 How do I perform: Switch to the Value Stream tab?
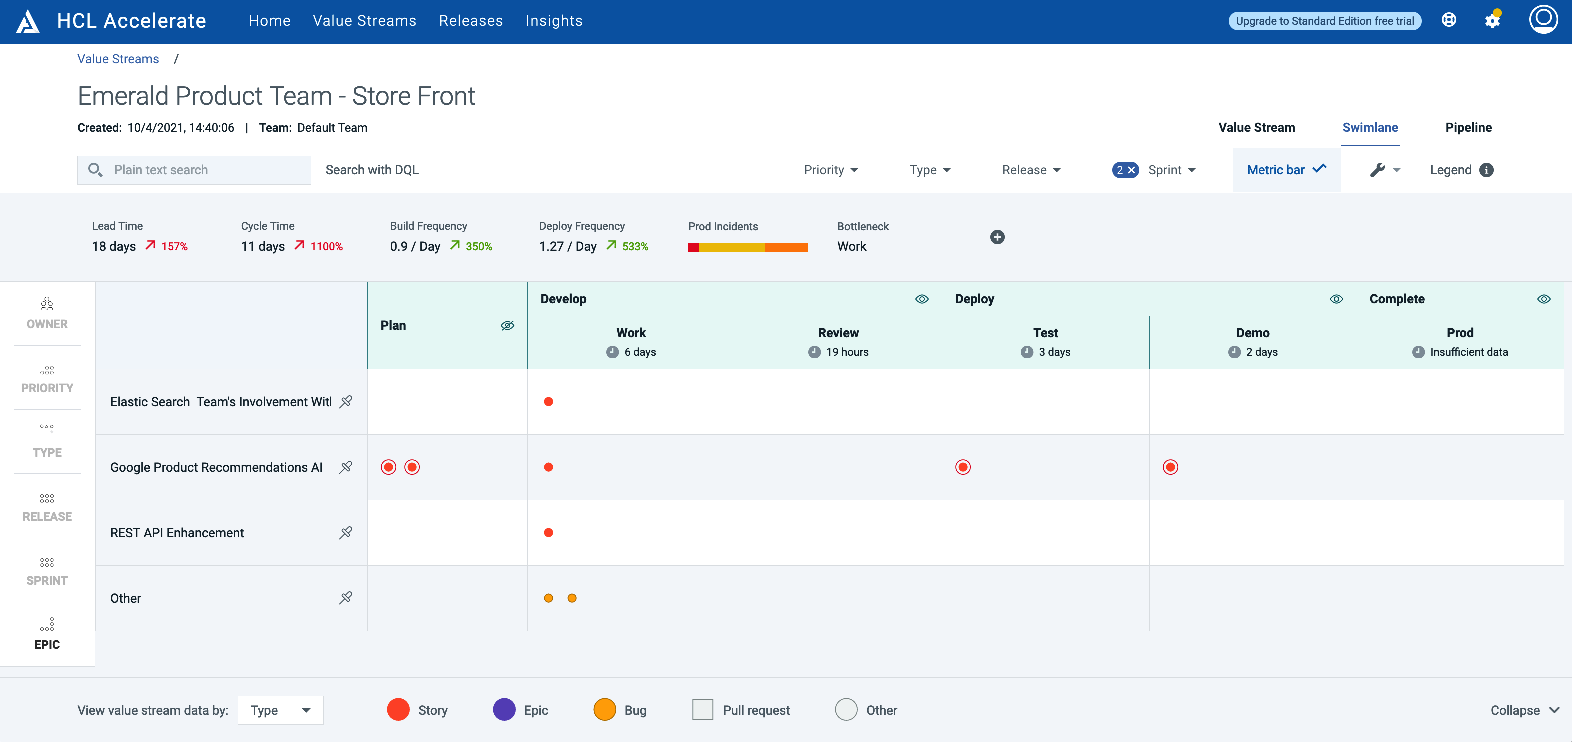coord(1257,128)
